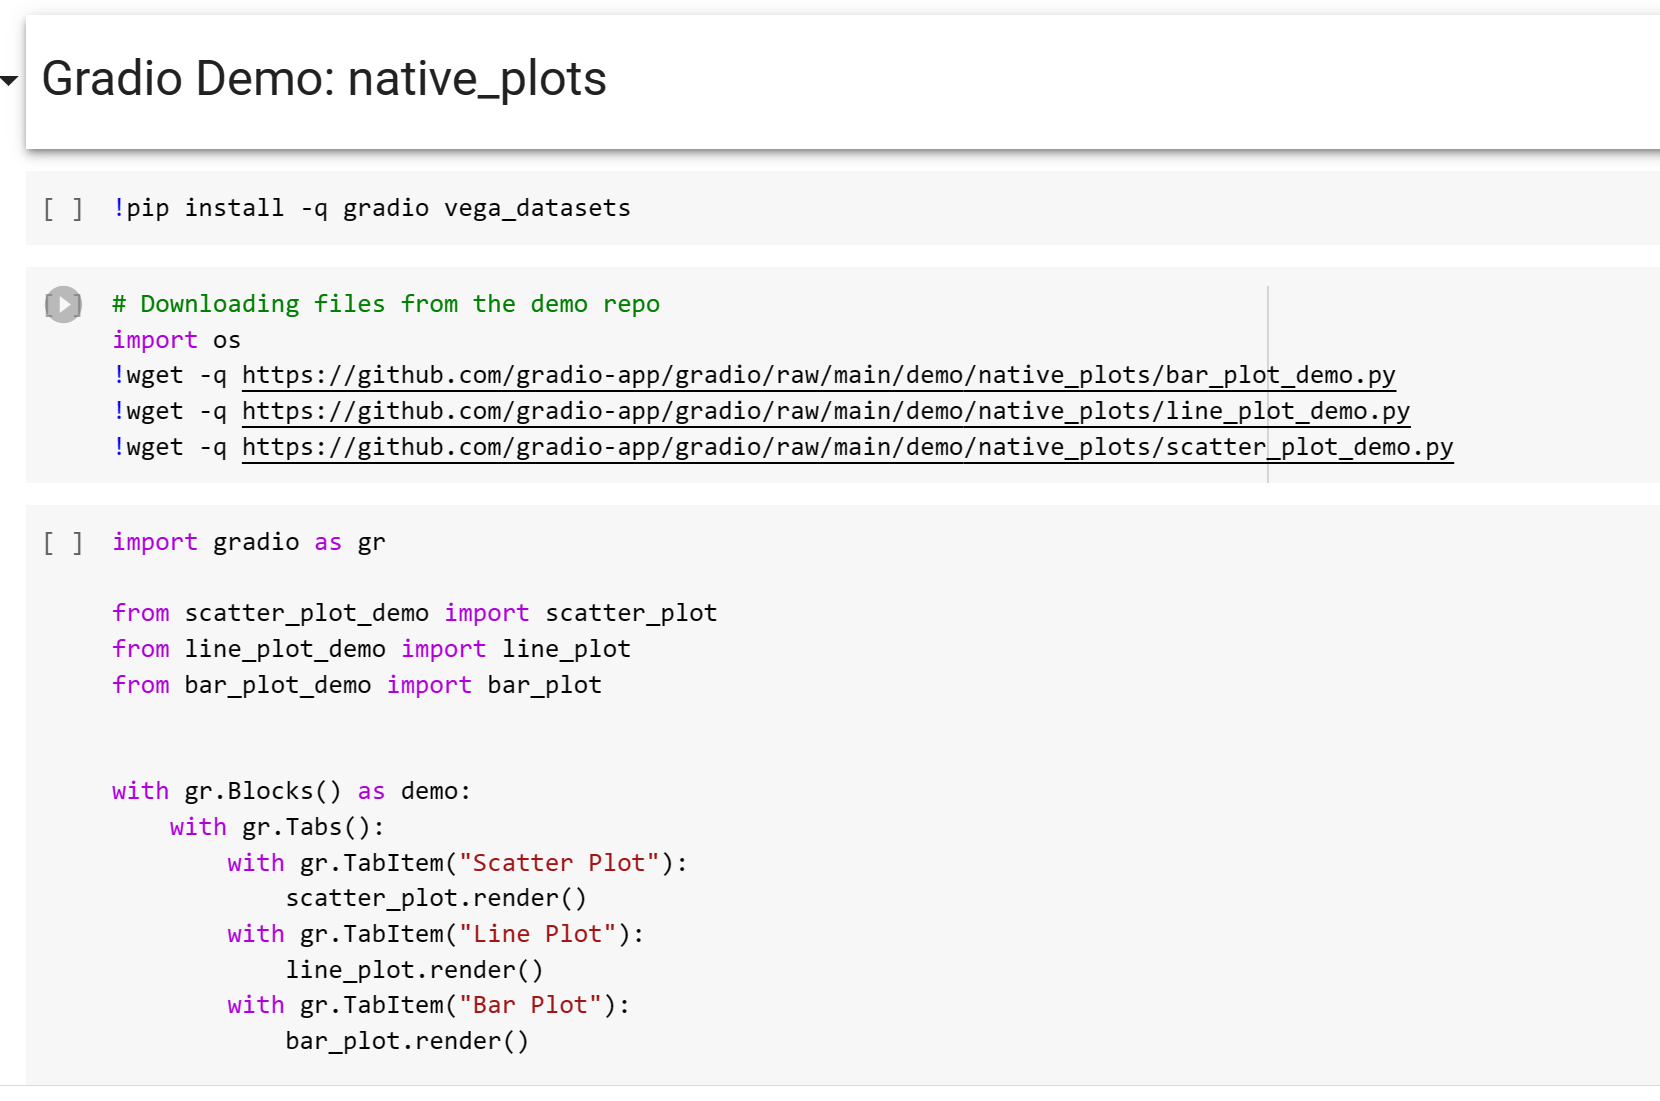The image size is (1660, 1101).
Task: Click the run brackets beside import gradio cell
Action: [63, 542]
